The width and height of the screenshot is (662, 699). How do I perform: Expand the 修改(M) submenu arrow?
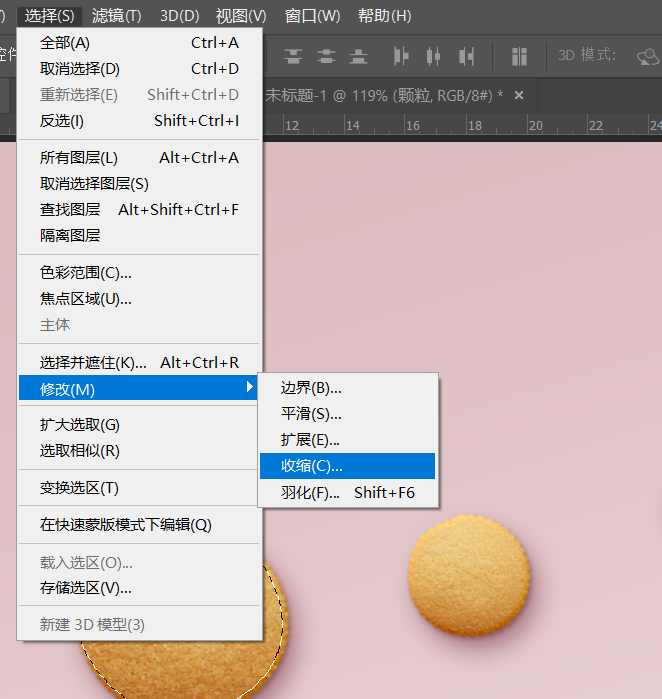coord(250,387)
